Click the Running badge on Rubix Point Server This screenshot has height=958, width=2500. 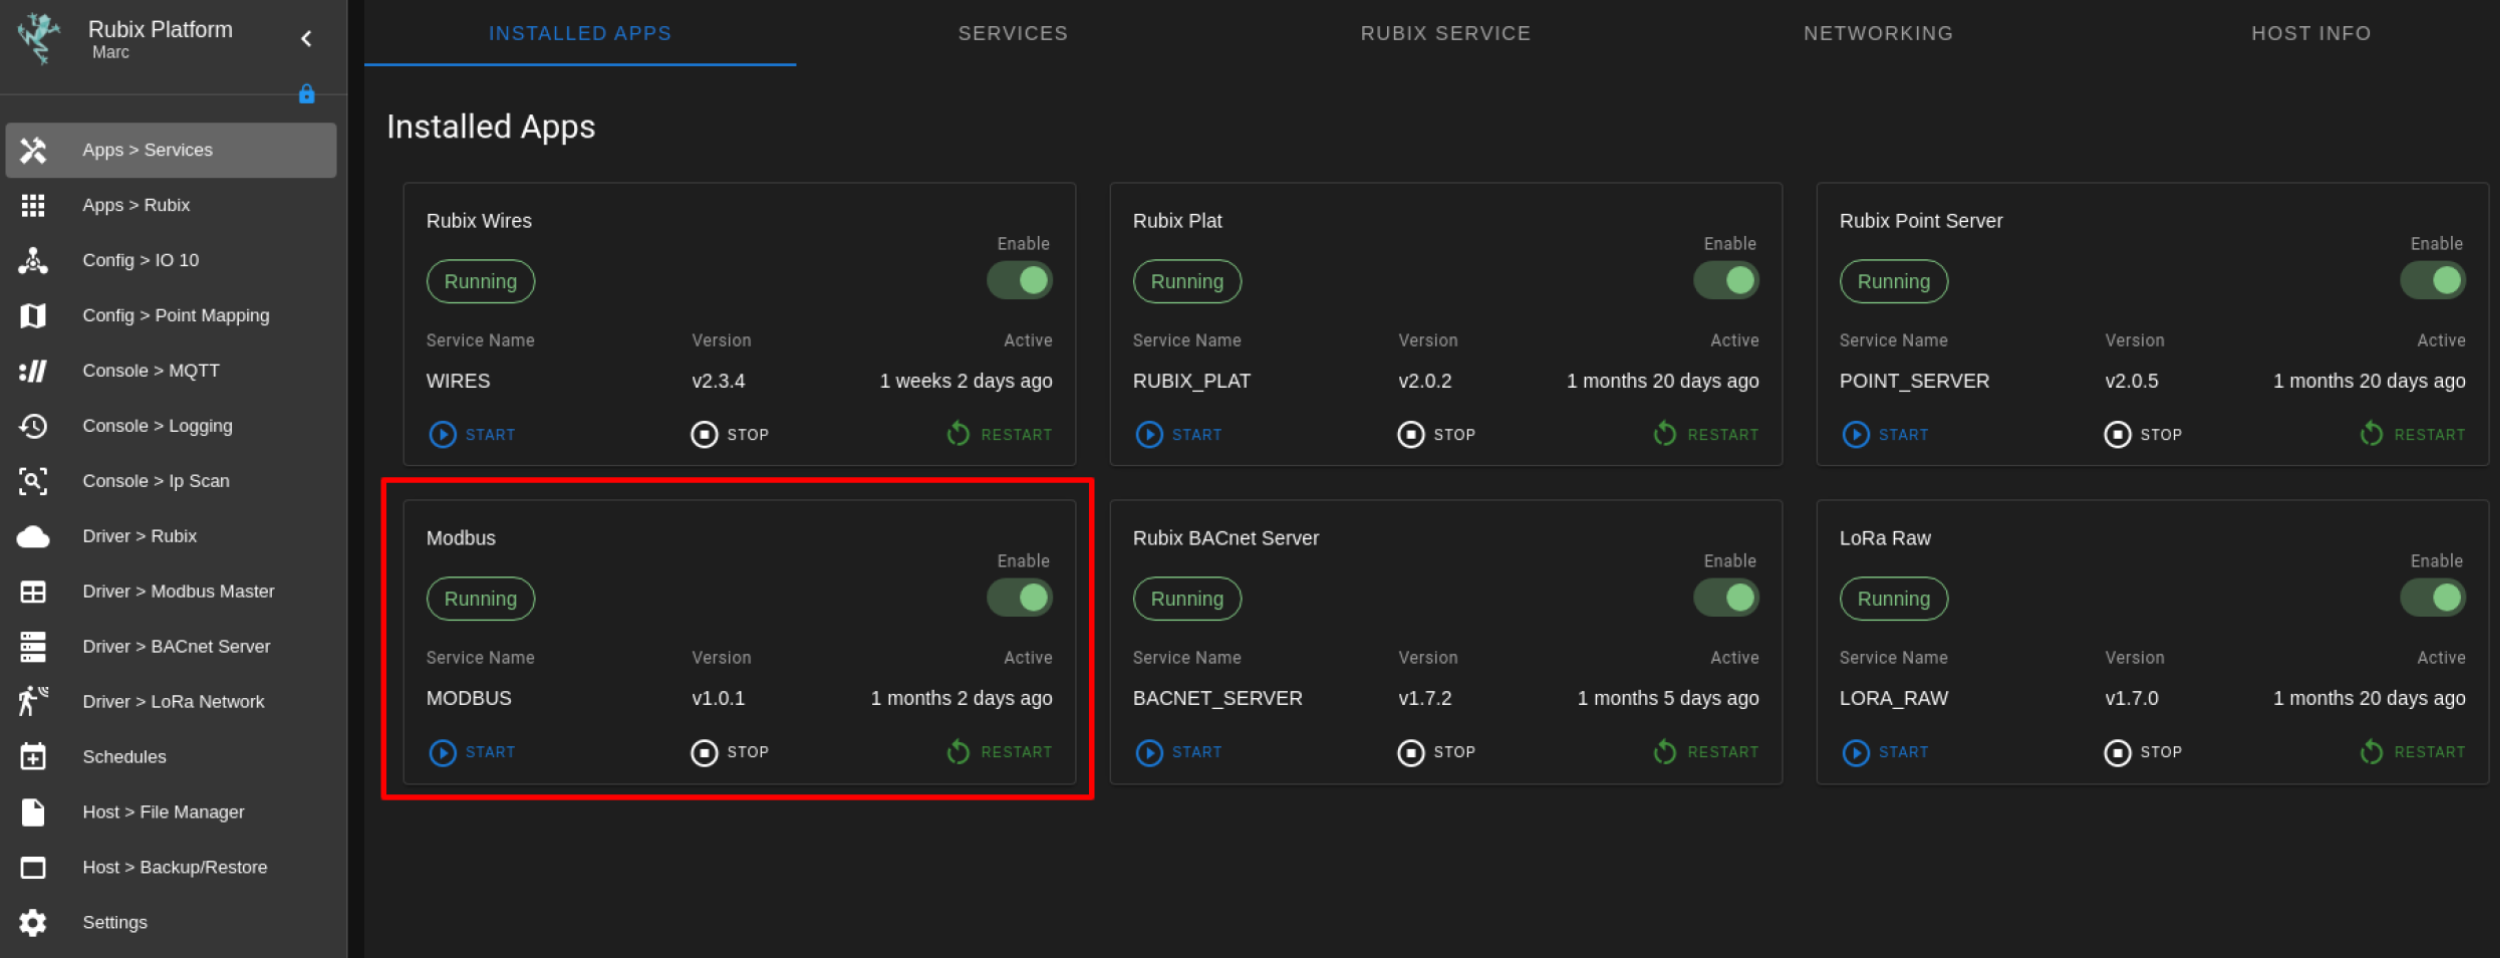pyautogui.click(x=1894, y=282)
